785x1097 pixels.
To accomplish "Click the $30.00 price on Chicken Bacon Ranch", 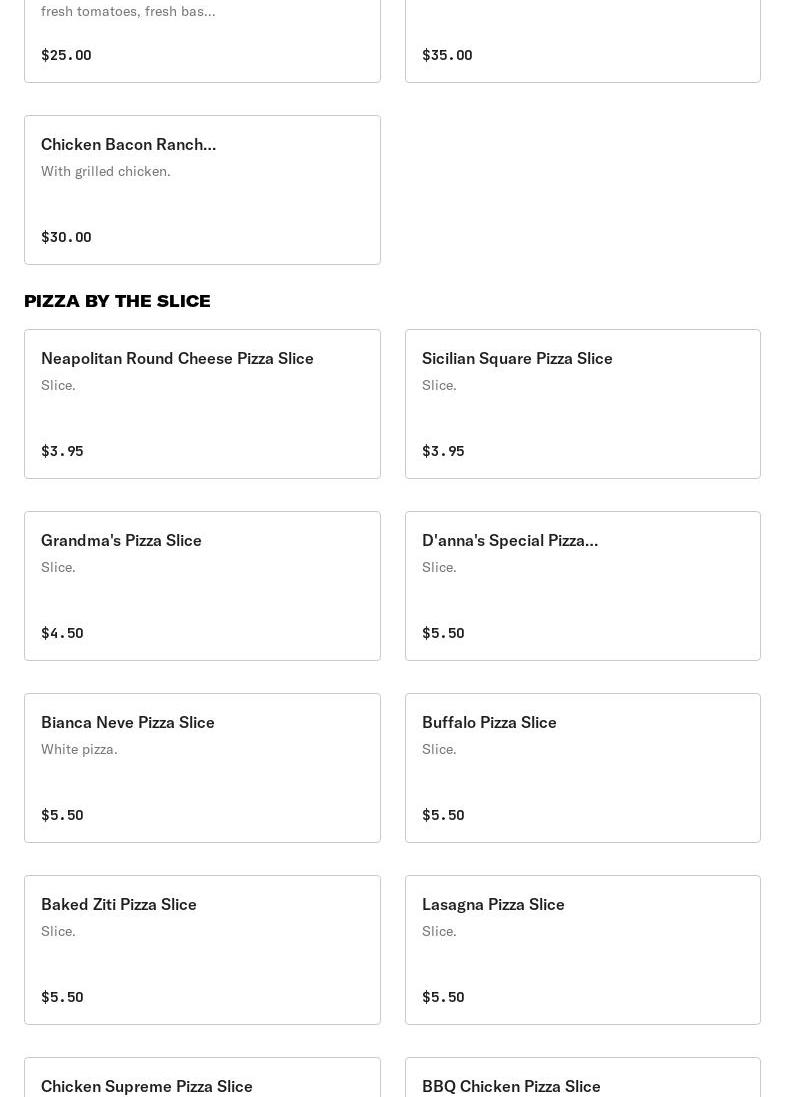I will coord(66,237).
